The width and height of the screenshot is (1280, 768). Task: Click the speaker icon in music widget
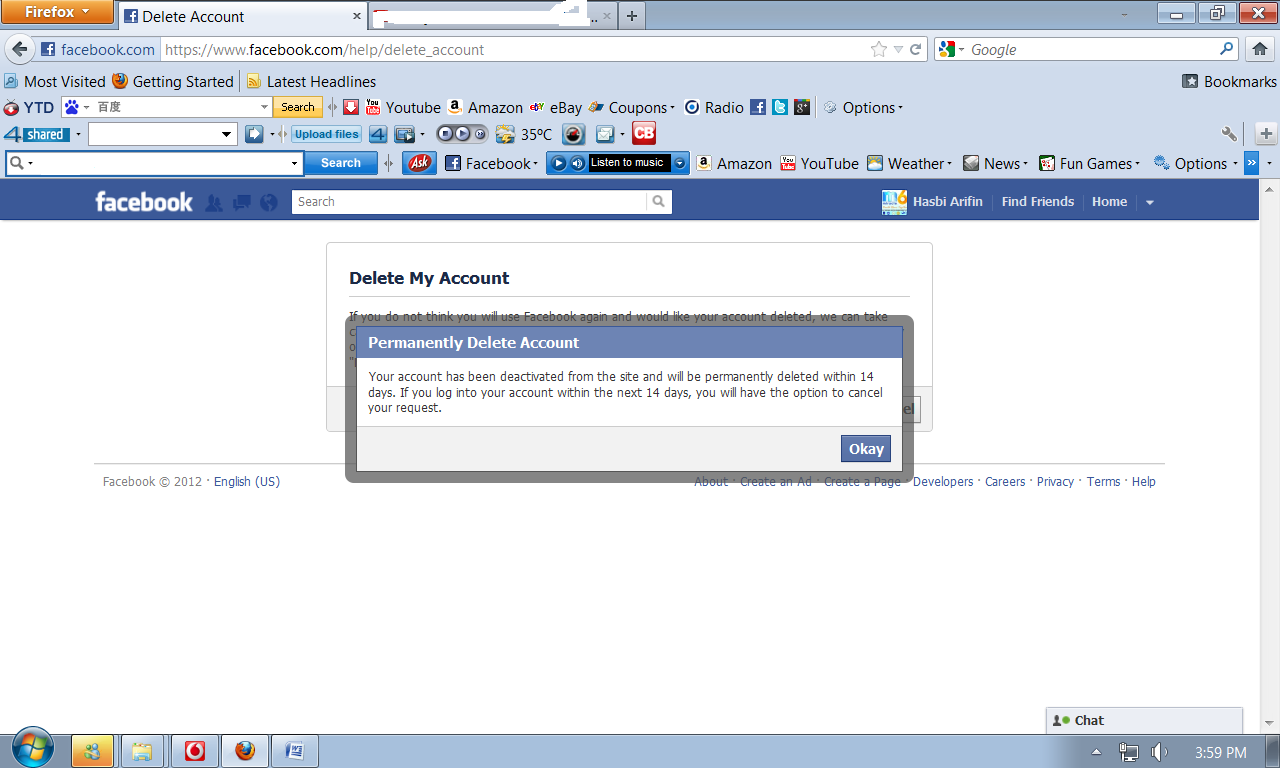[577, 163]
